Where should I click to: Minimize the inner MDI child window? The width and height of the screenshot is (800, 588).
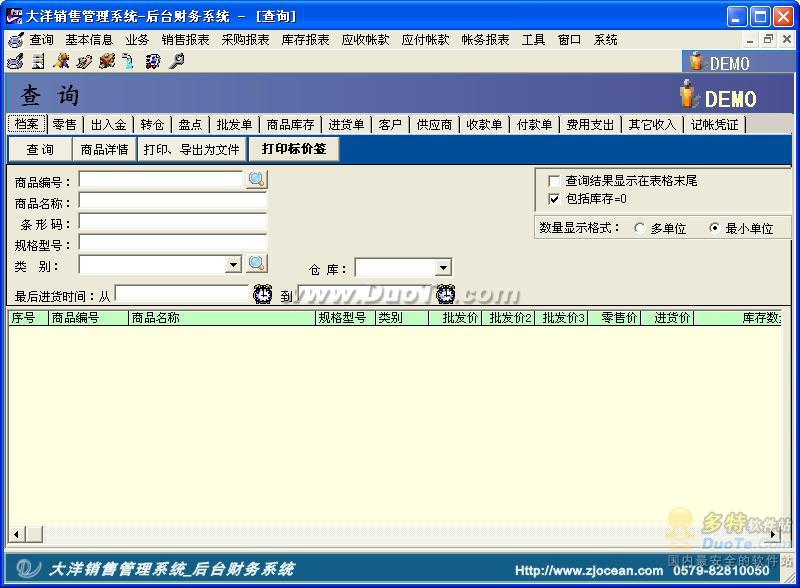(749, 39)
